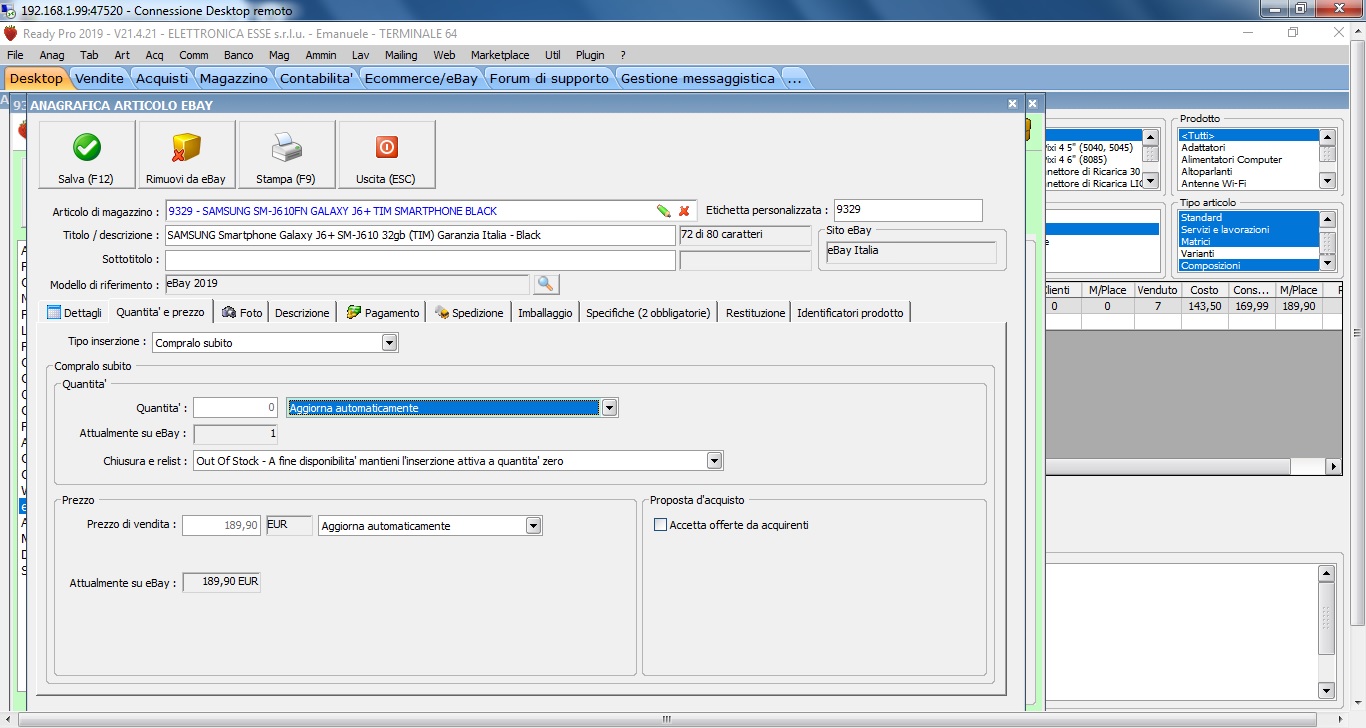The height and width of the screenshot is (728, 1366).
Task: Toggle Accetta offerte da acquirenti checkbox
Action: (x=660, y=525)
